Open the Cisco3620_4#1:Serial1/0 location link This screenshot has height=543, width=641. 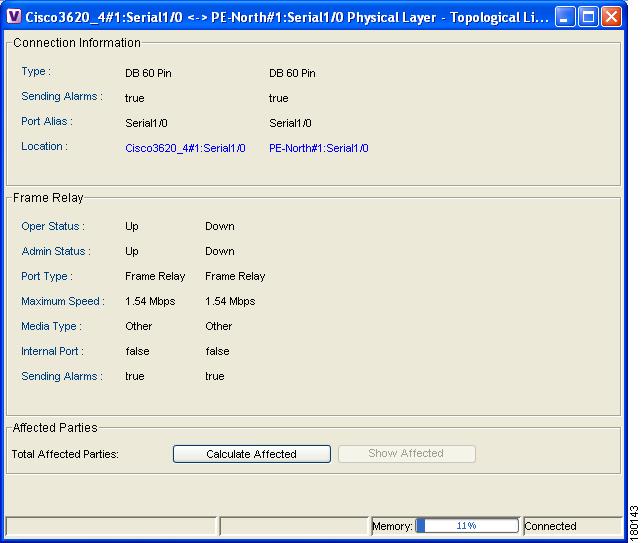pyautogui.click(x=185, y=148)
